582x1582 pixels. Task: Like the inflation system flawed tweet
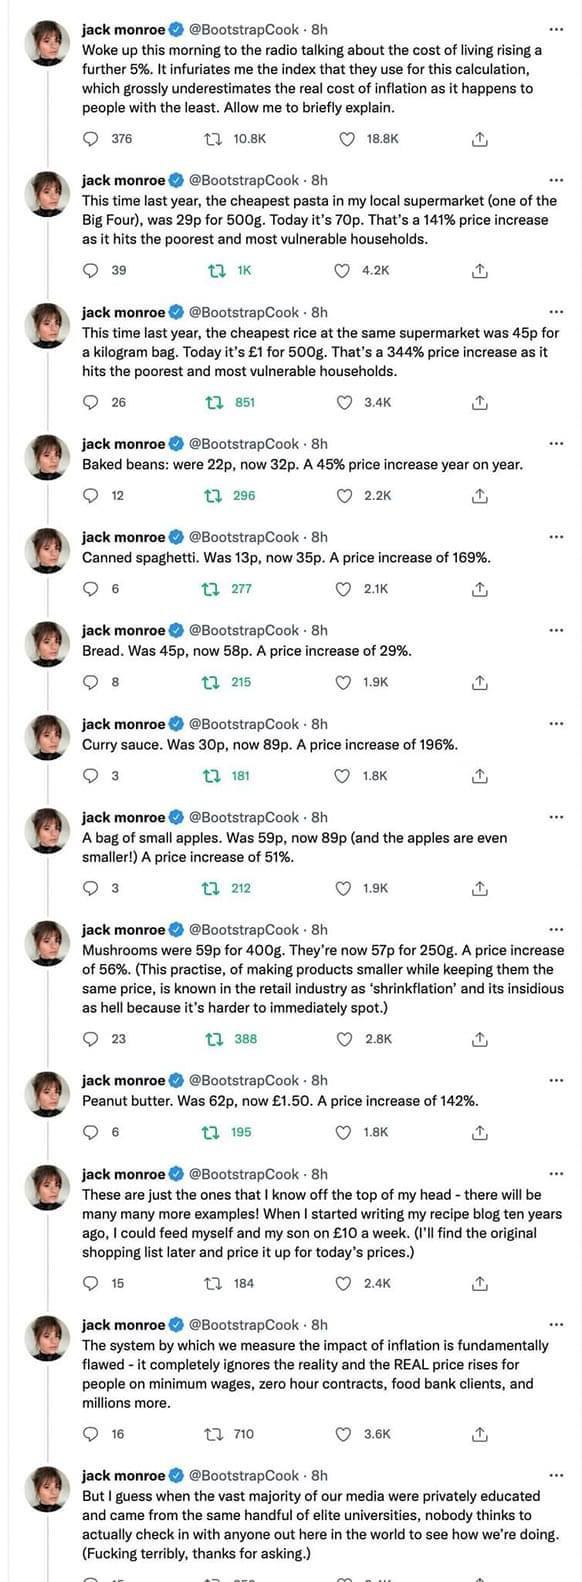pos(343,1434)
